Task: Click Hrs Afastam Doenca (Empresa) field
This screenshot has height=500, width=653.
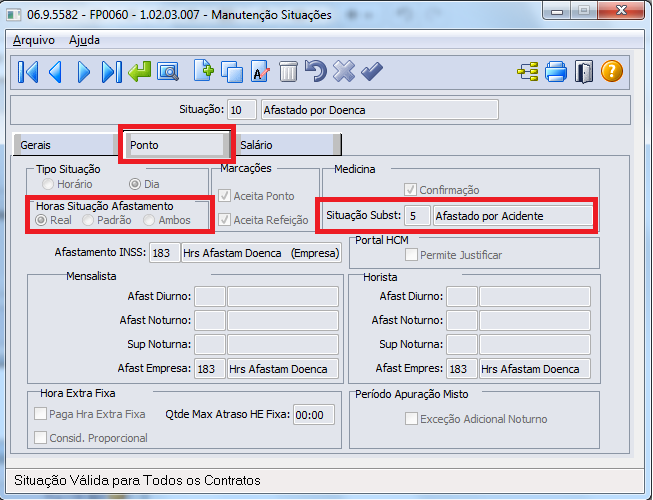Action: point(262,253)
